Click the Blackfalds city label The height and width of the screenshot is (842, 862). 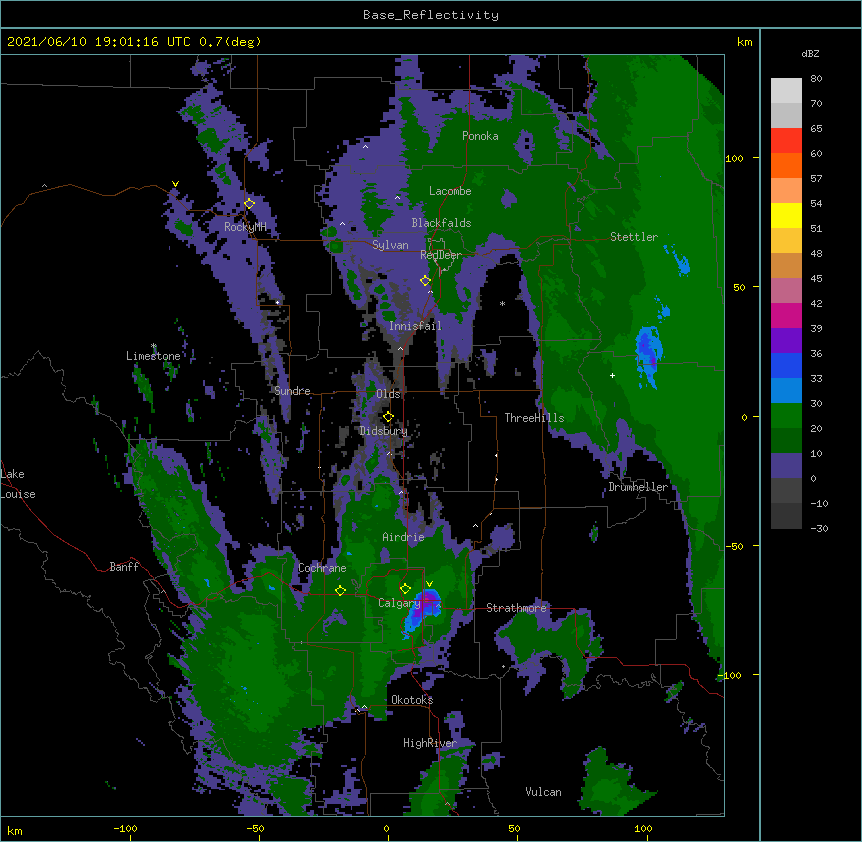(x=441, y=223)
